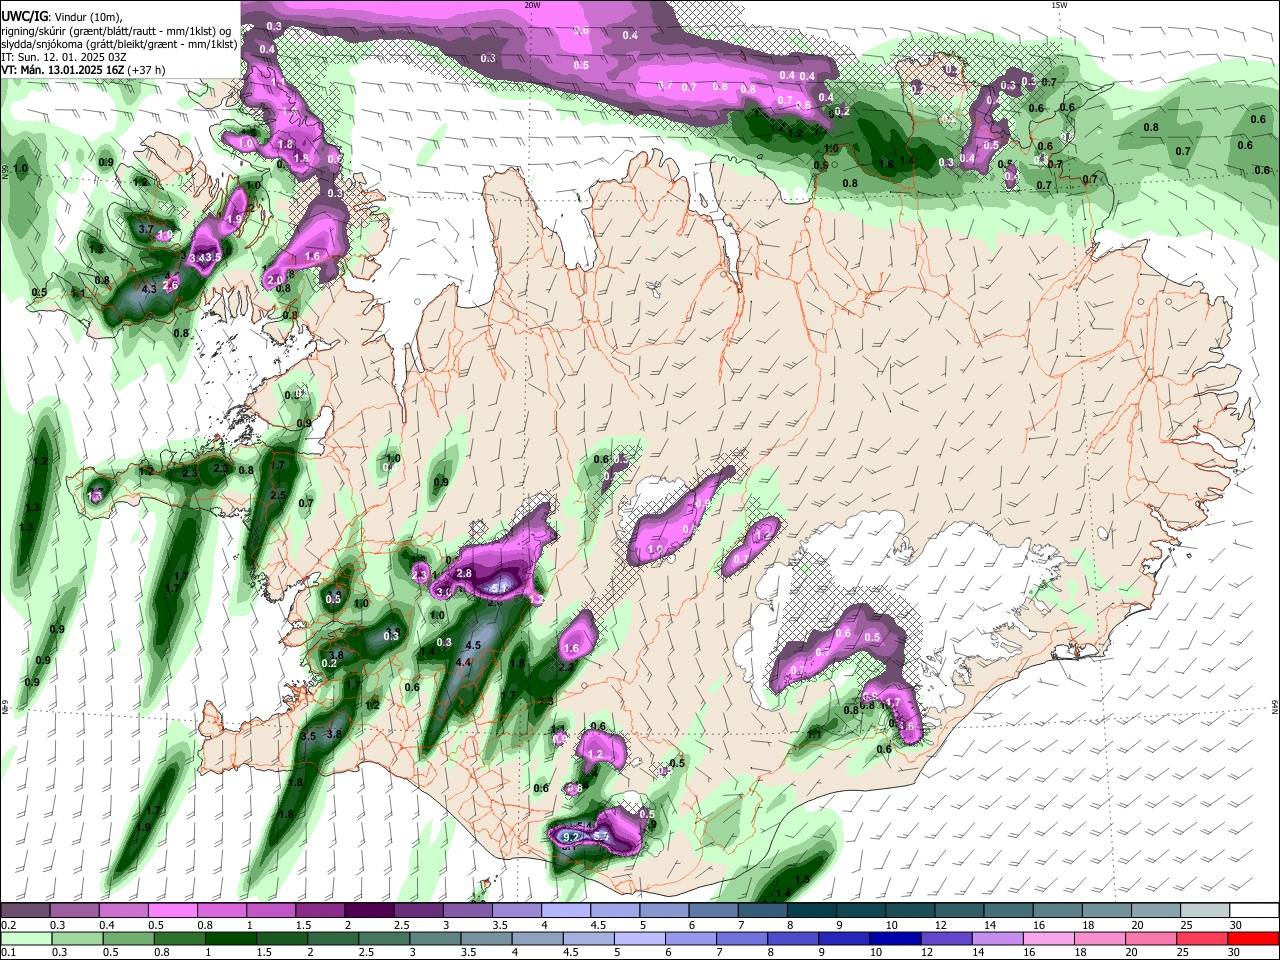The height and width of the screenshot is (960, 1280).
Task: Click the '30' label in the upper legend row
Action: [x=1235, y=925]
